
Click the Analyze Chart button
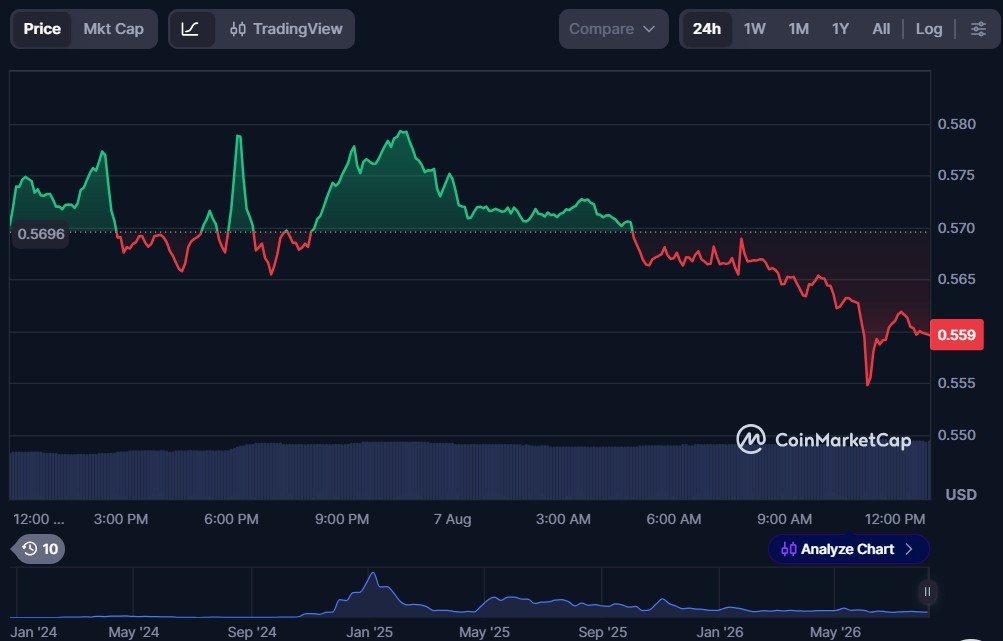pos(848,549)
